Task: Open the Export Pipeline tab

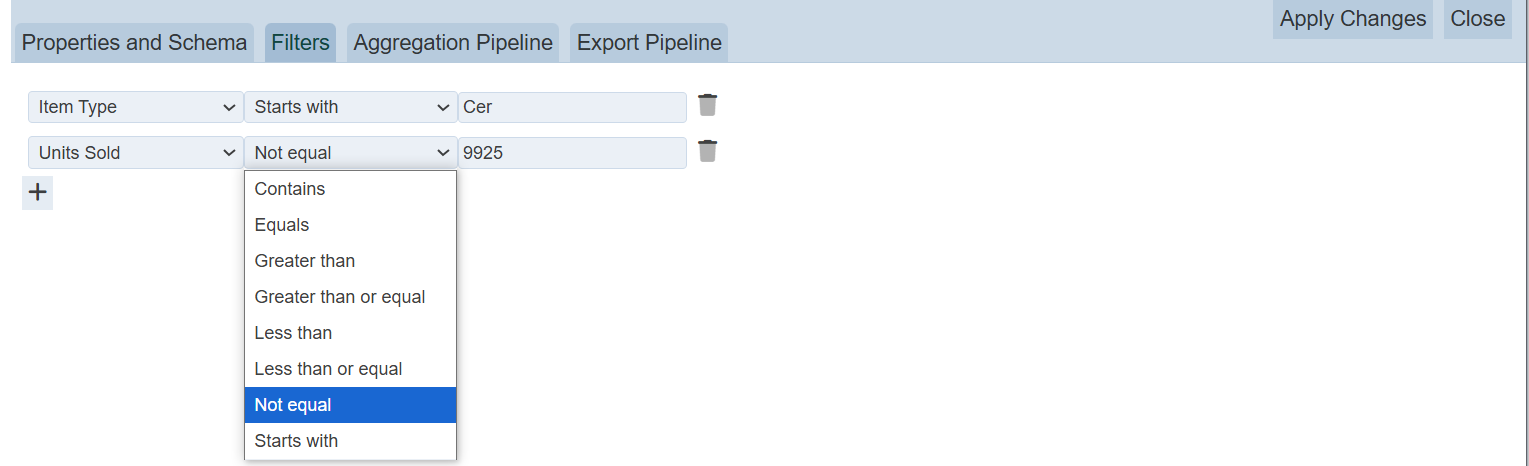Action: (x=649, y=43)
